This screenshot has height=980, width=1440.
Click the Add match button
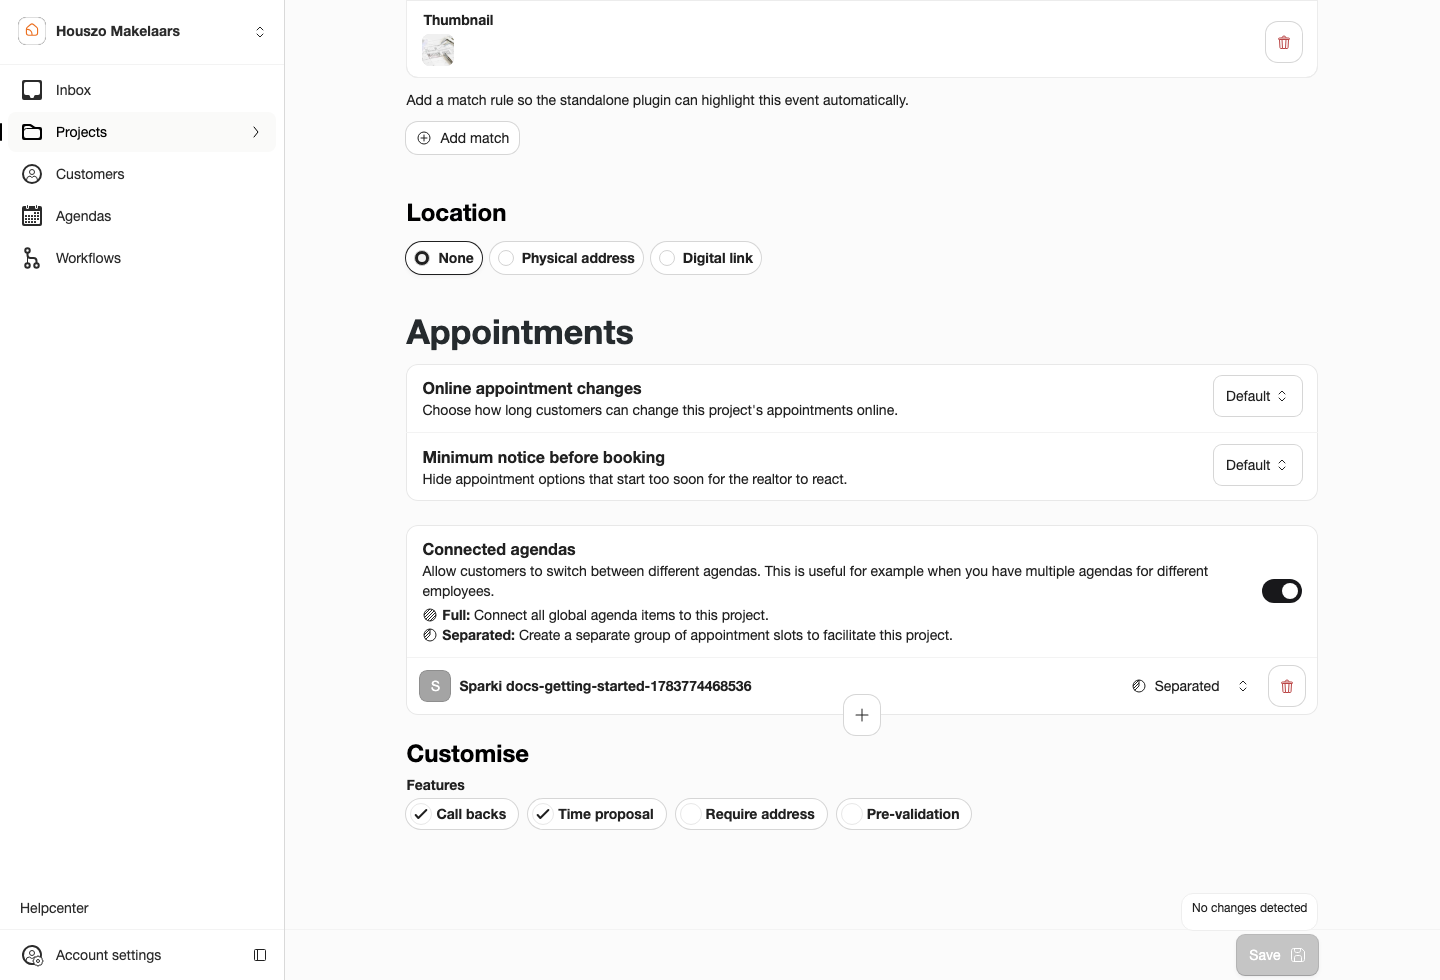463,138
